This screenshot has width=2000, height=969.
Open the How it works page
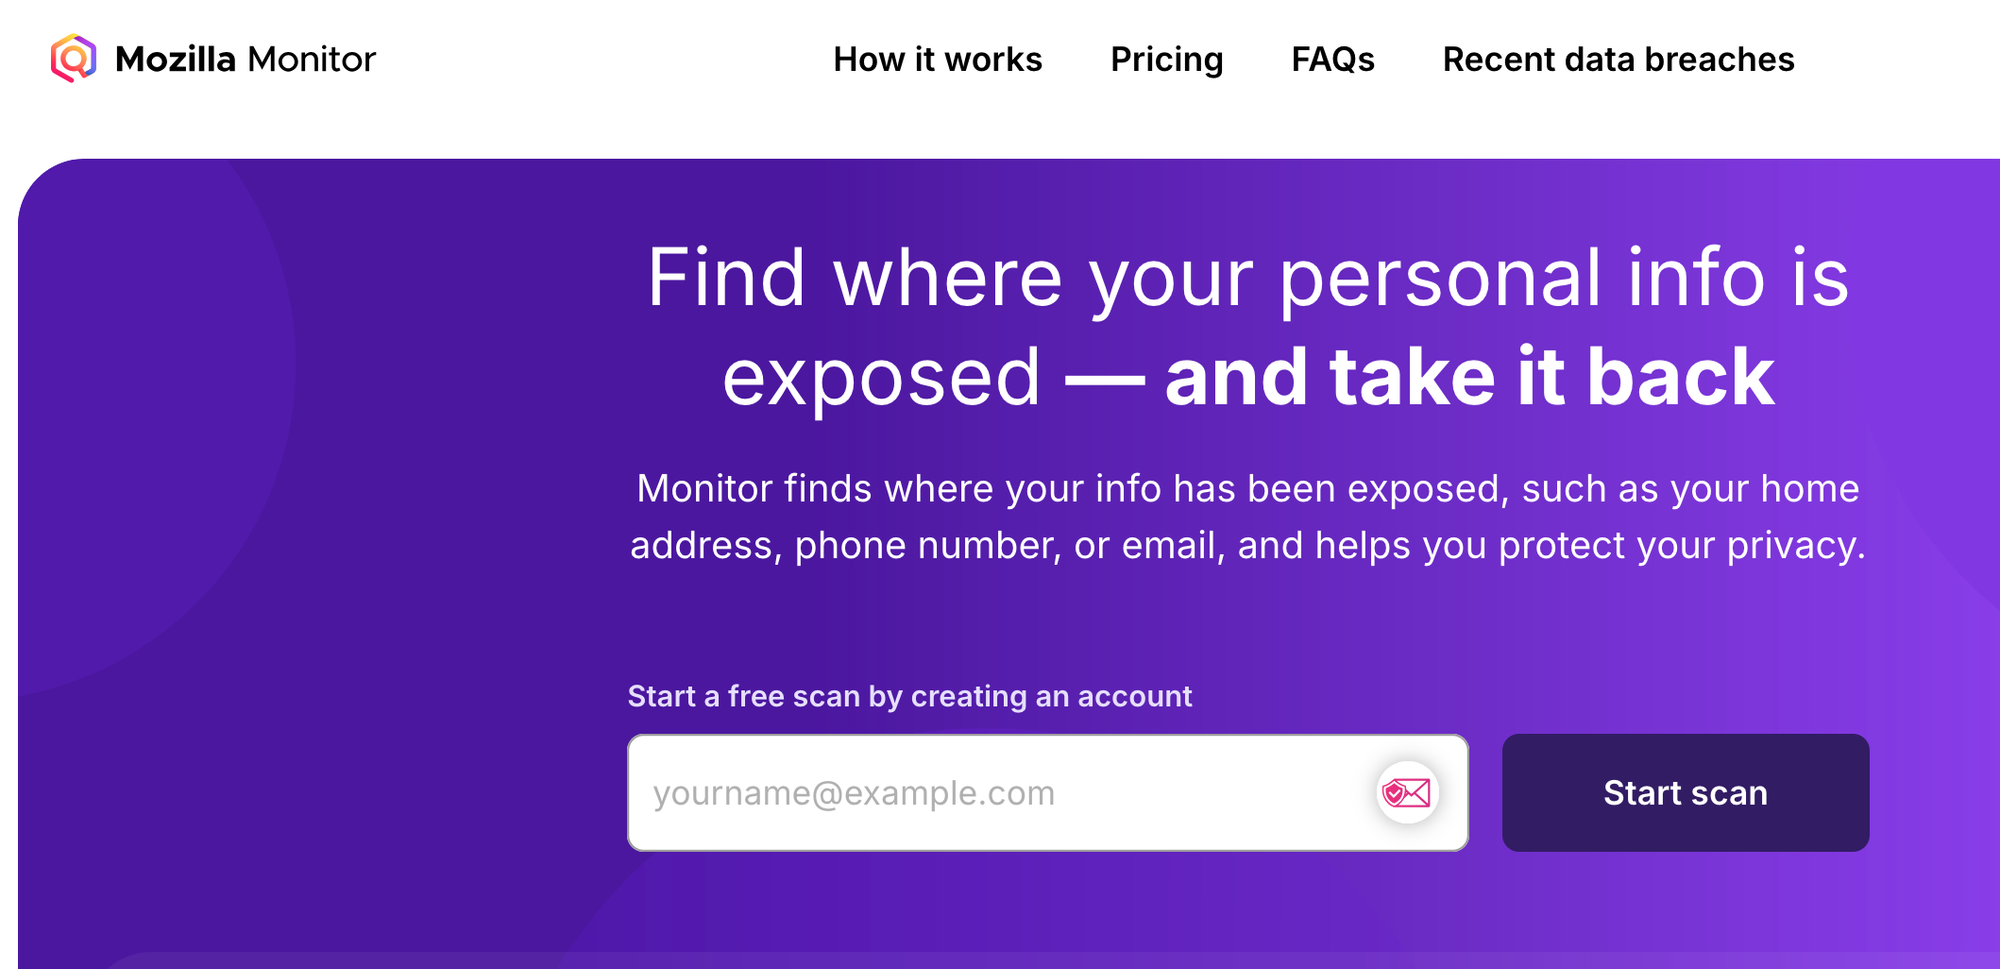coord(937,60)
